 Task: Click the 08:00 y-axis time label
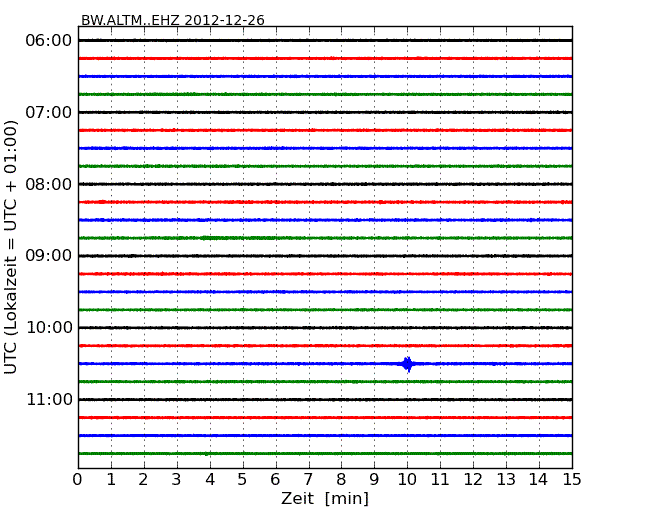click(x=49, y=184)
